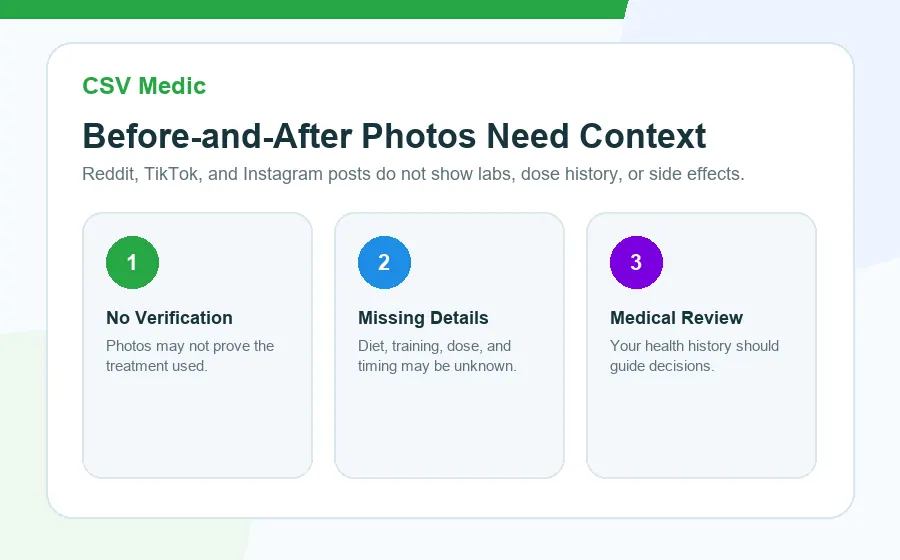Click the CSV Medic brand name
Image resolution: width=900 pixels, height=560 pixels.
[x=144, y=86]
